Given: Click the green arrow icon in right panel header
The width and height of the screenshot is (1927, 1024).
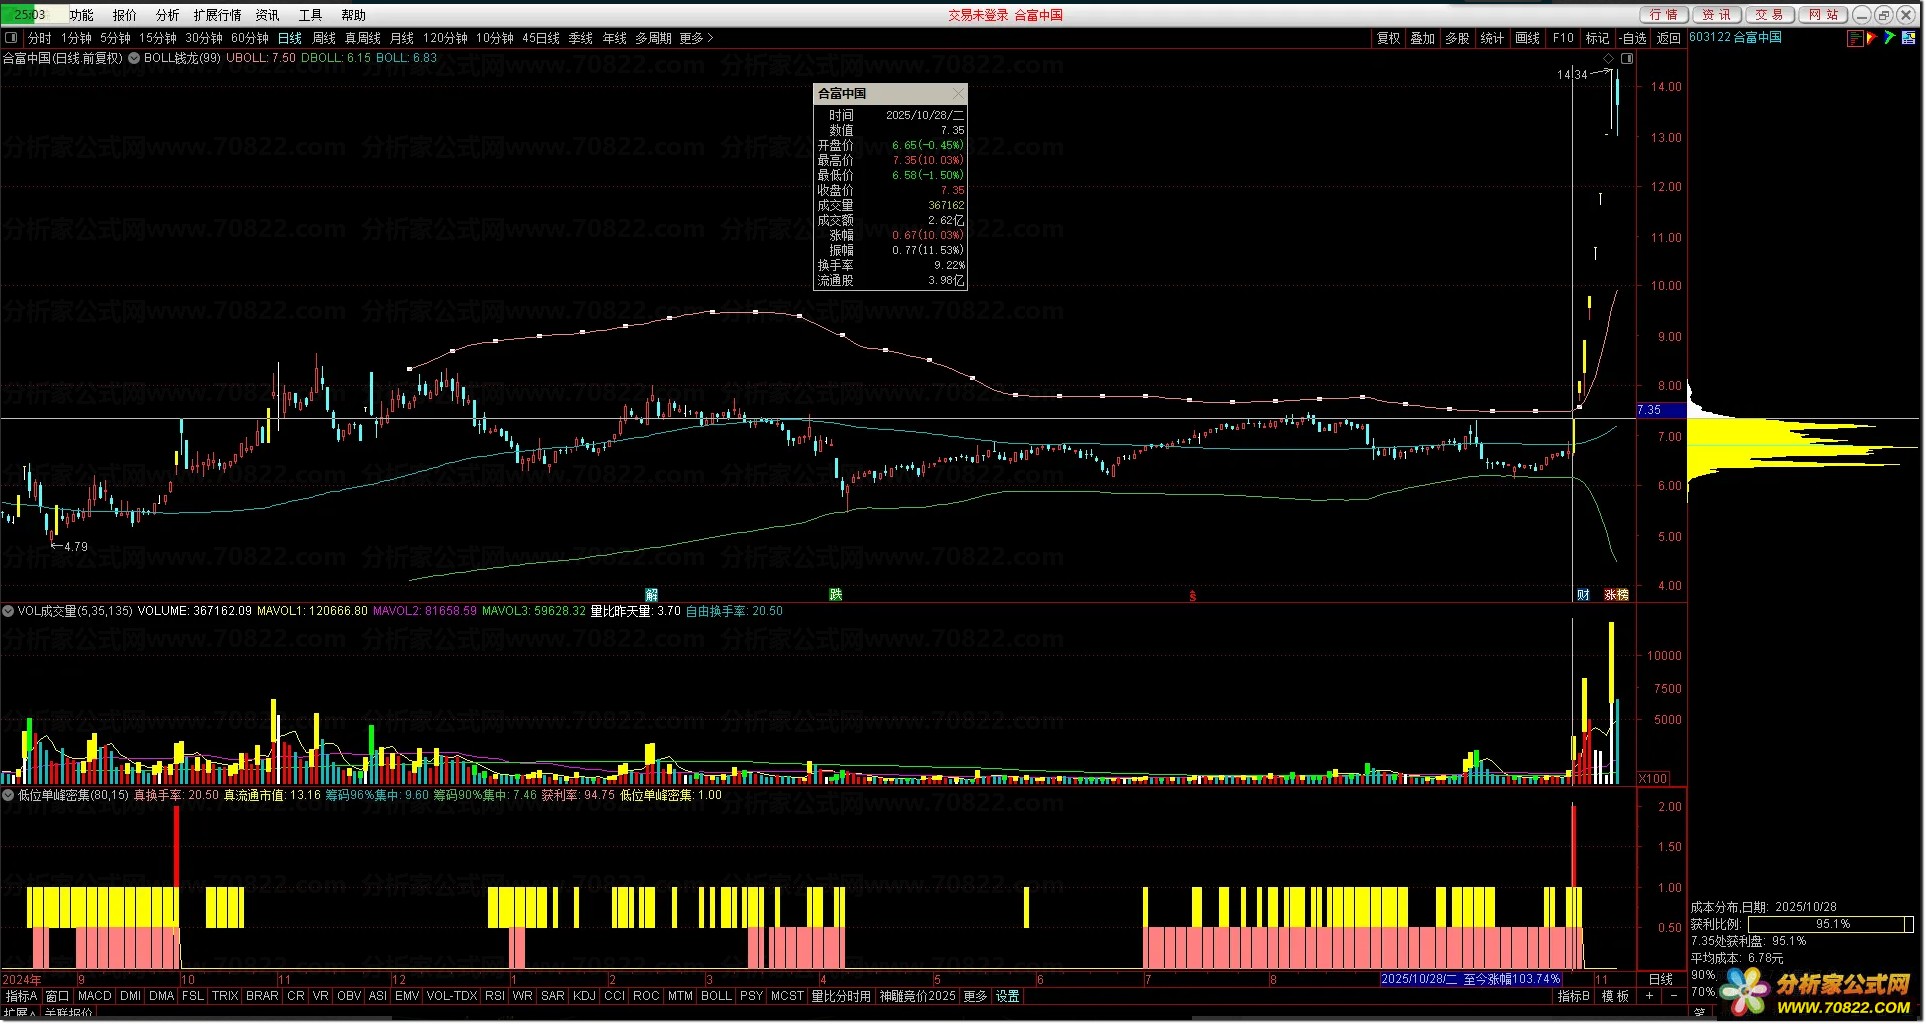Looking at the screenshot, I should click(x=1889, y=38).
